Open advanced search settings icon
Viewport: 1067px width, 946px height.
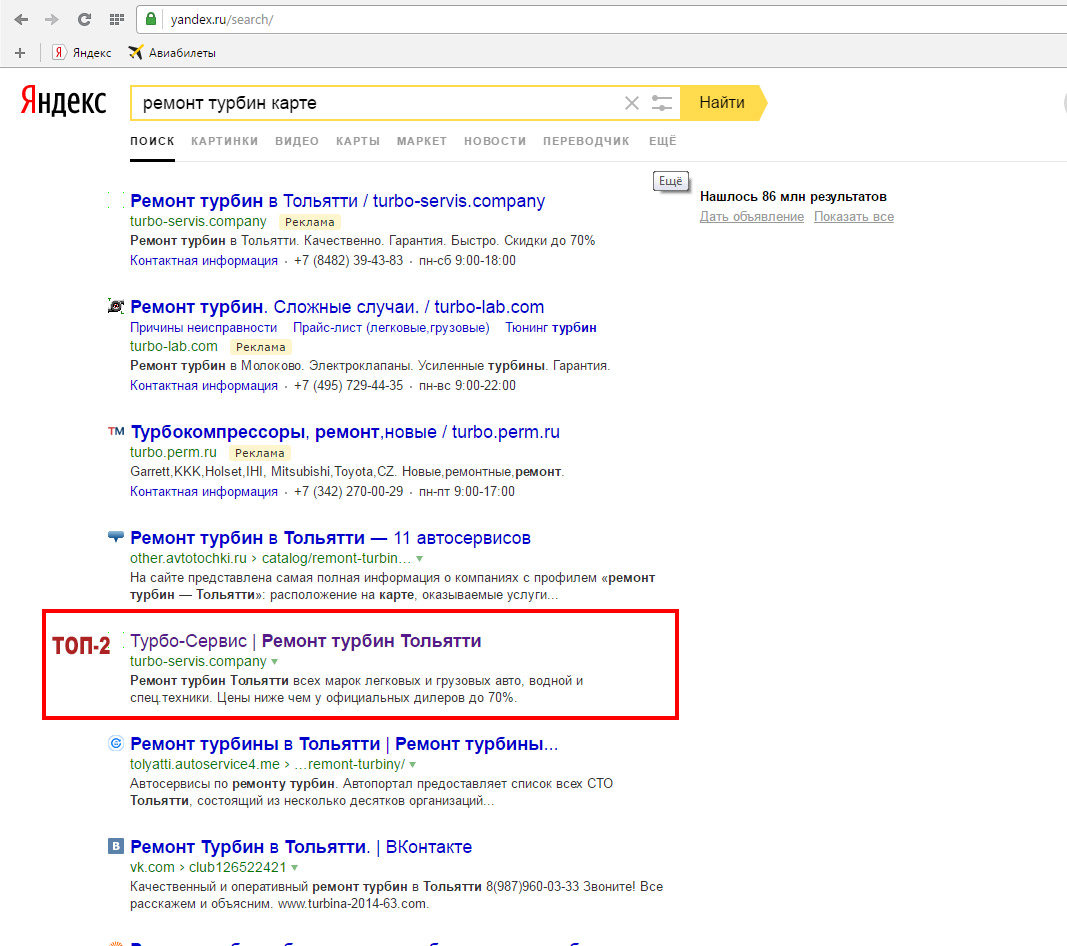tap(661, 103)
